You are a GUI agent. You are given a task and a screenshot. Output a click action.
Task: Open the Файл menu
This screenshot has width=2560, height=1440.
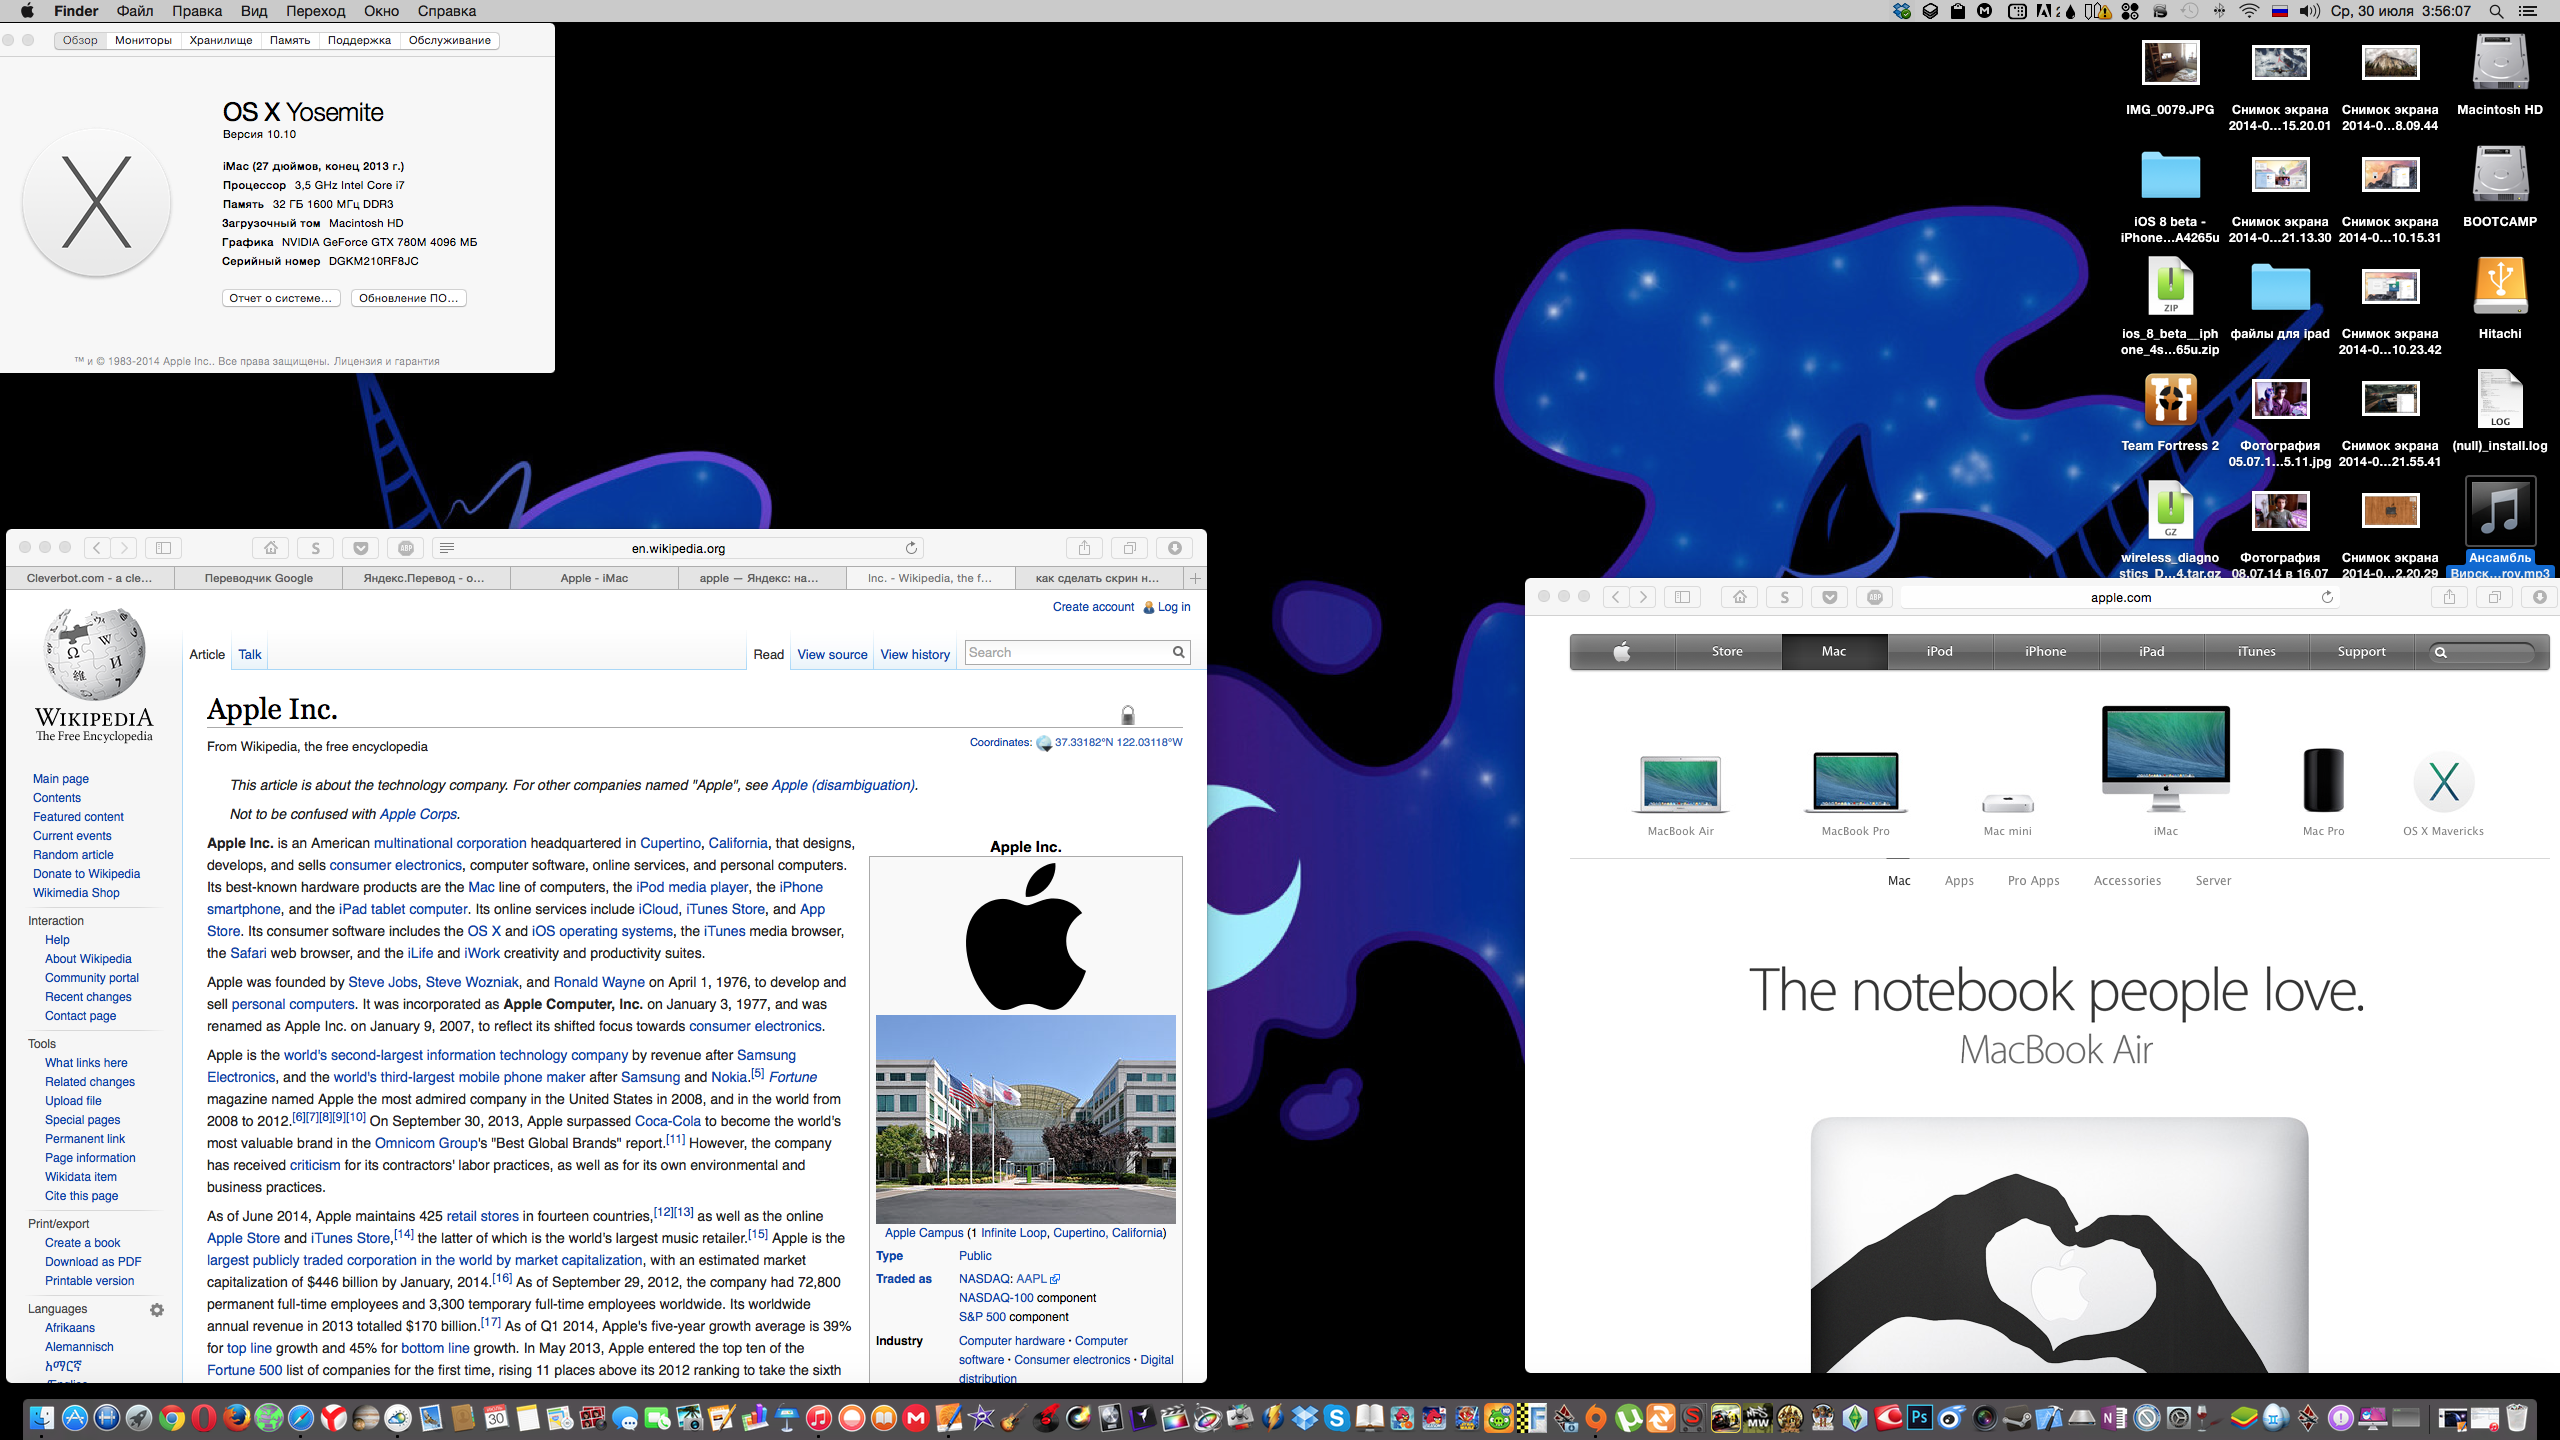coord(135,11)
